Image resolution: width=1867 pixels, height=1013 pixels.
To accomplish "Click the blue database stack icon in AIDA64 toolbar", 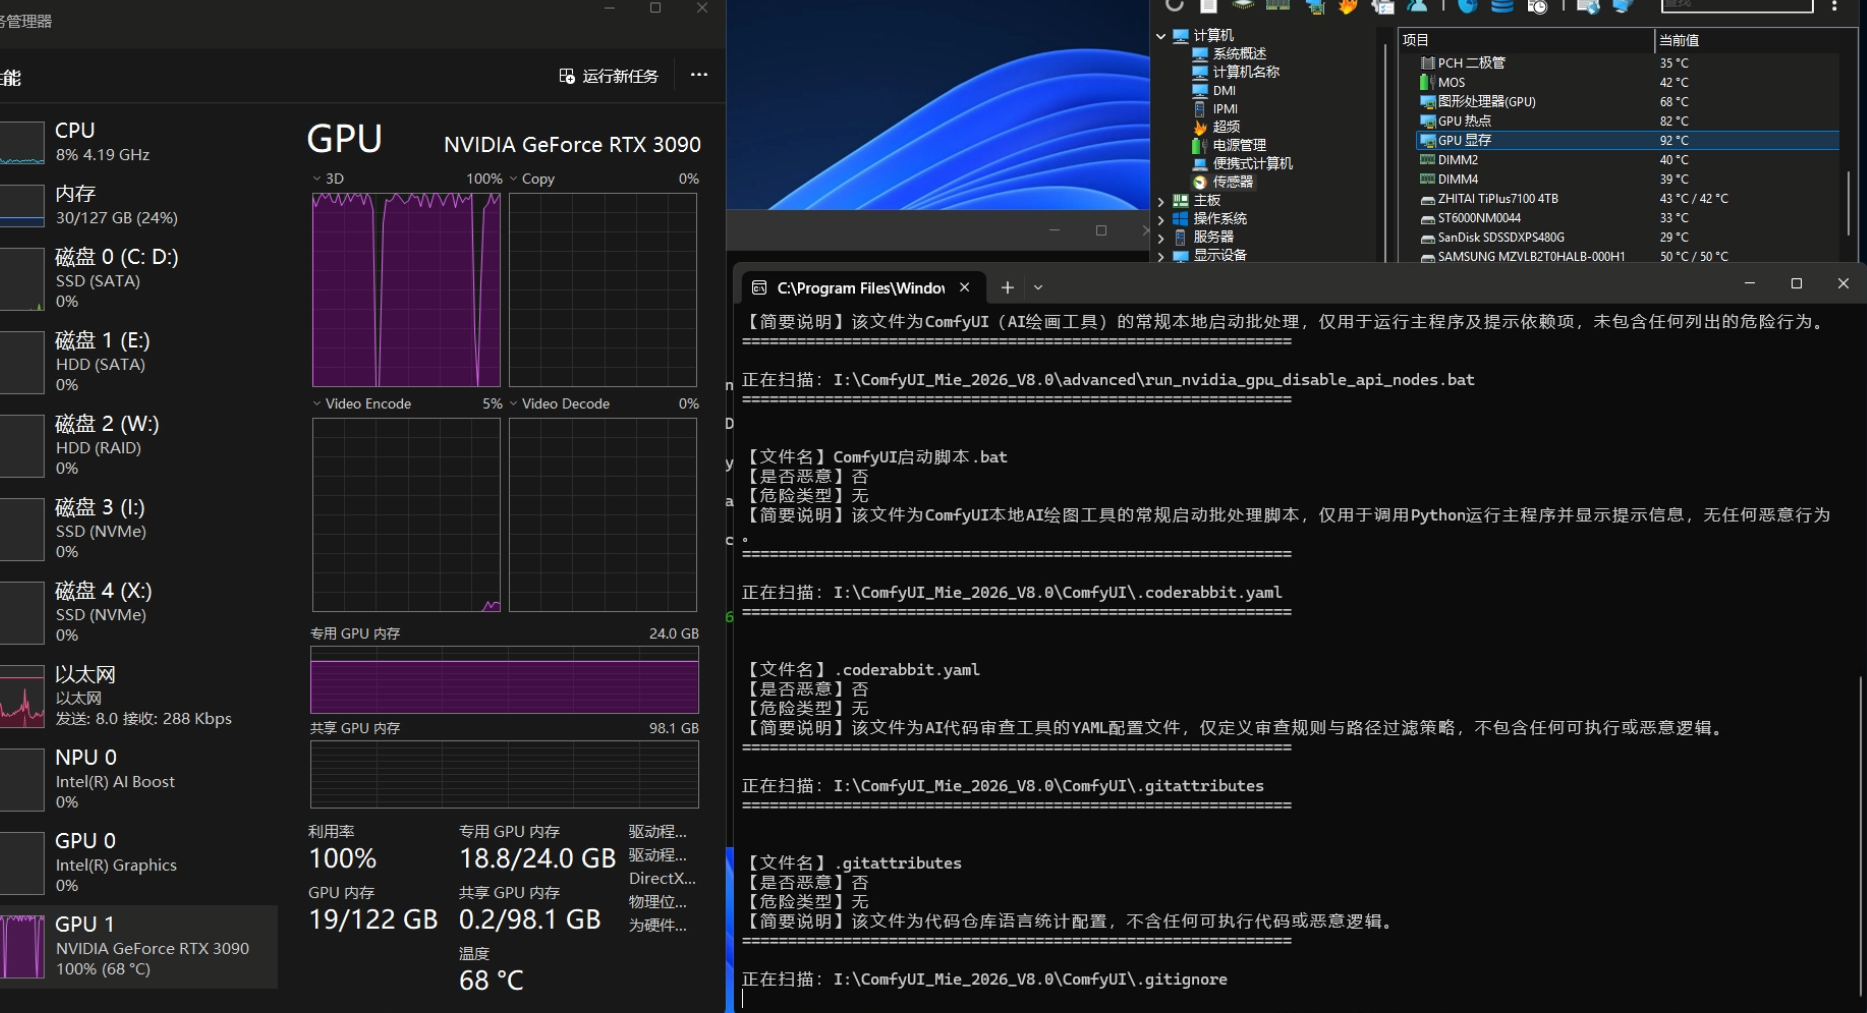I will click(1502, 6).
